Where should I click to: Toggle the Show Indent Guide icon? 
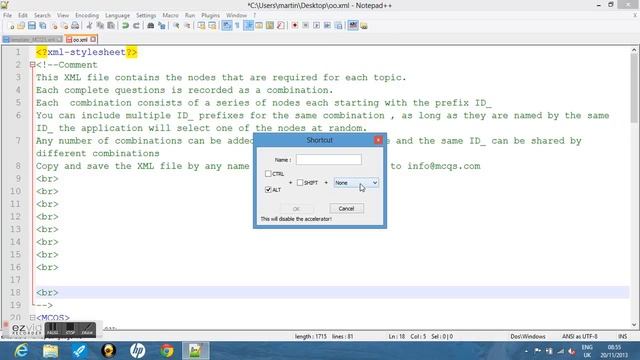pyautogui.click(x=249, y=26)
